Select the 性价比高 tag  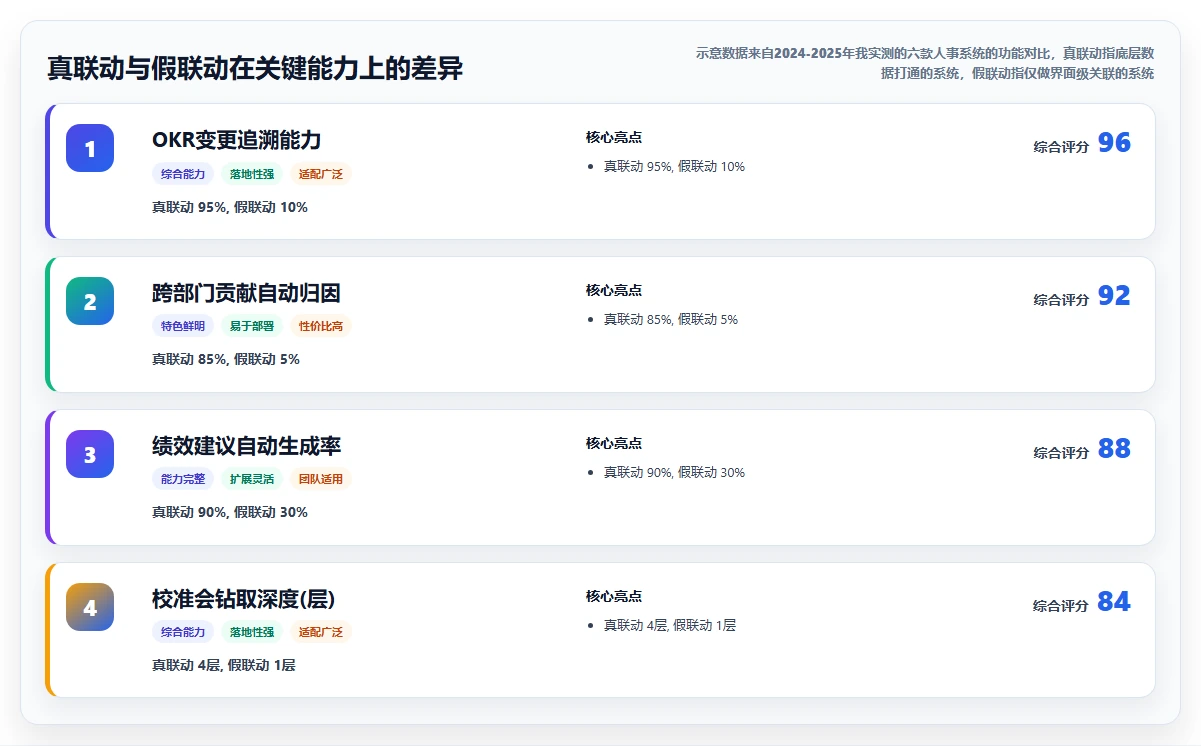pos(321,326)
